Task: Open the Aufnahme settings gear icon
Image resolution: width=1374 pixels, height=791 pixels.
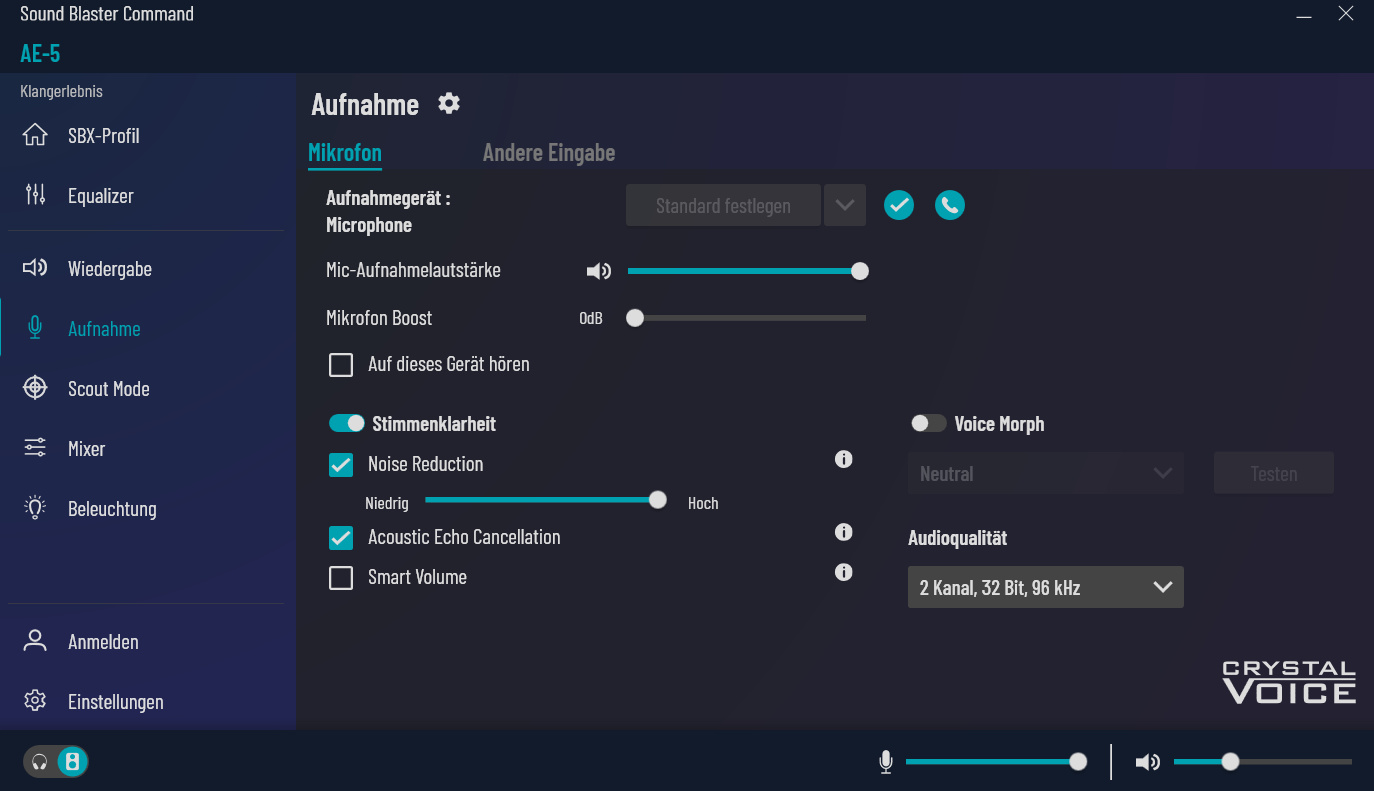Action: pos(449,103)
